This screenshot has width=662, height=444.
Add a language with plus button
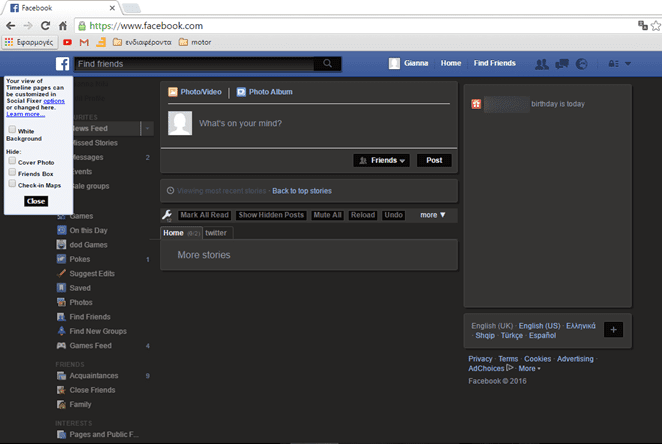pyautogui.click(x=613, y=330)
